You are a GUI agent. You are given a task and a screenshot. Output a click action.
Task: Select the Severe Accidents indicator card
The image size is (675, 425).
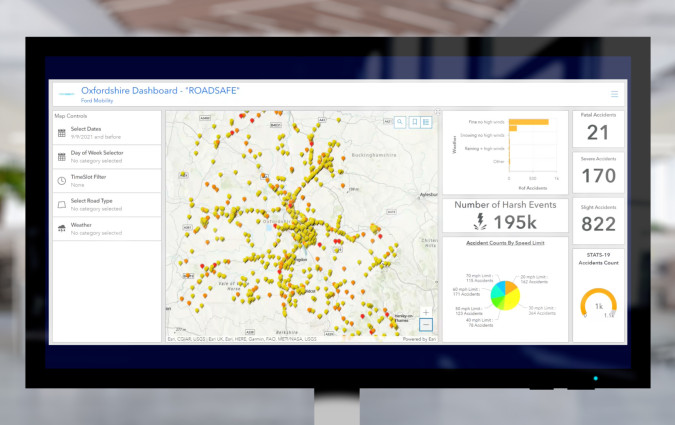598,172
